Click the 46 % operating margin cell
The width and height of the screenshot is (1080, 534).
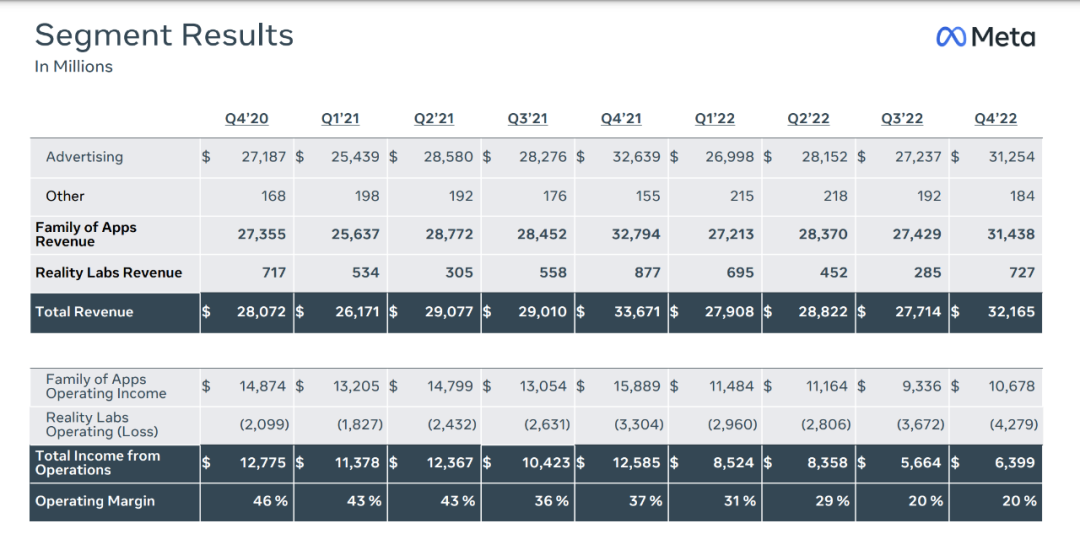click(270, 501)
